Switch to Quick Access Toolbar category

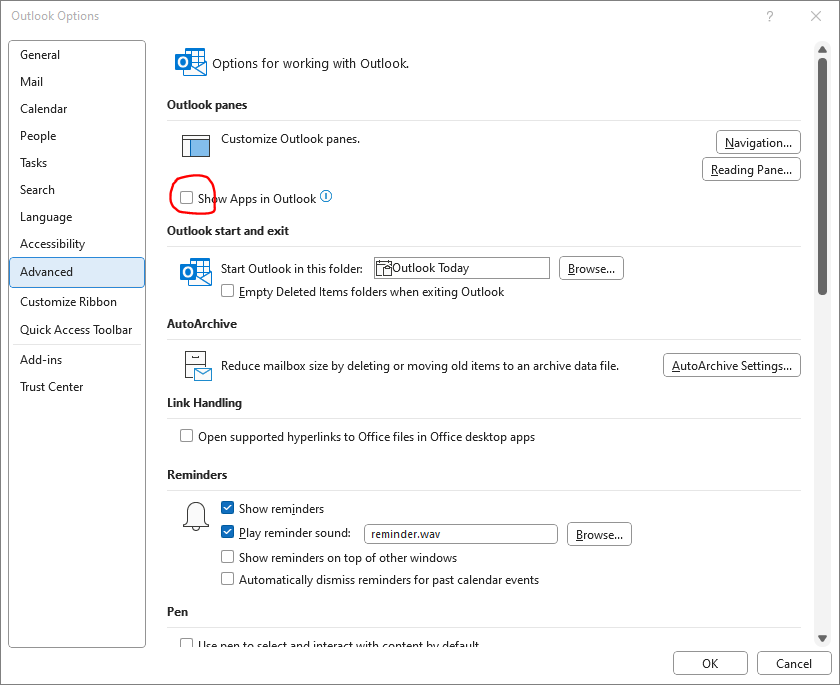tap(77, 330)
